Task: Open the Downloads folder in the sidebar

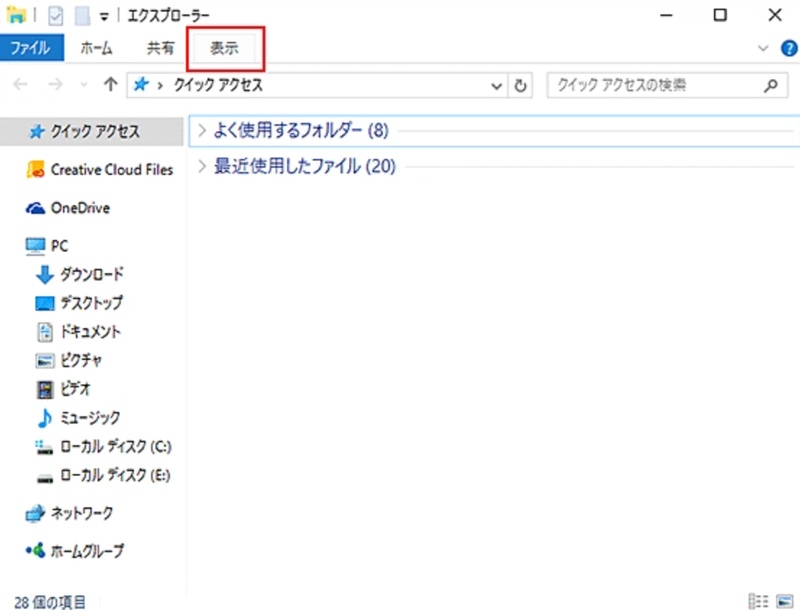Action: [90, 274]
